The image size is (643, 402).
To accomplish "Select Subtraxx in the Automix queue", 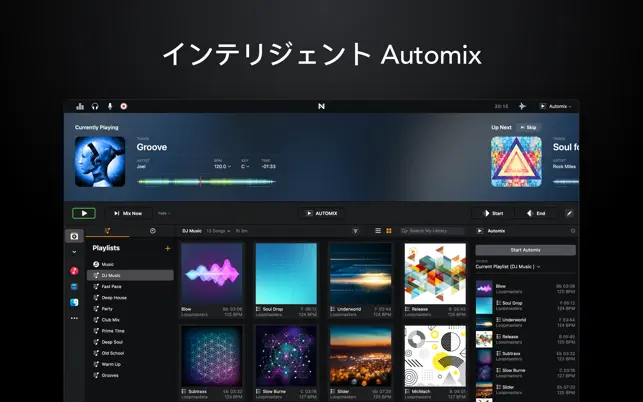I will tap(525, 356).
